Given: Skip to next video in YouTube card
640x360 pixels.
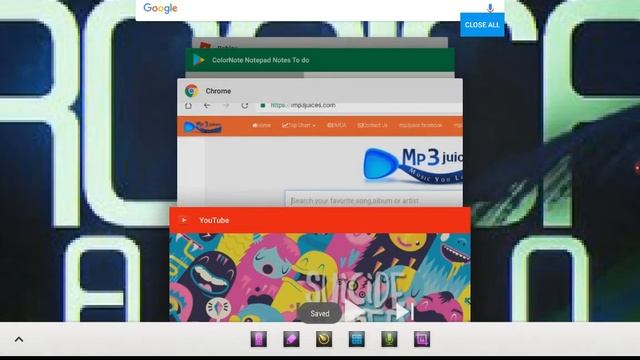Looking at the screenshot, I should pyautogui.click(x=404, y=312).
